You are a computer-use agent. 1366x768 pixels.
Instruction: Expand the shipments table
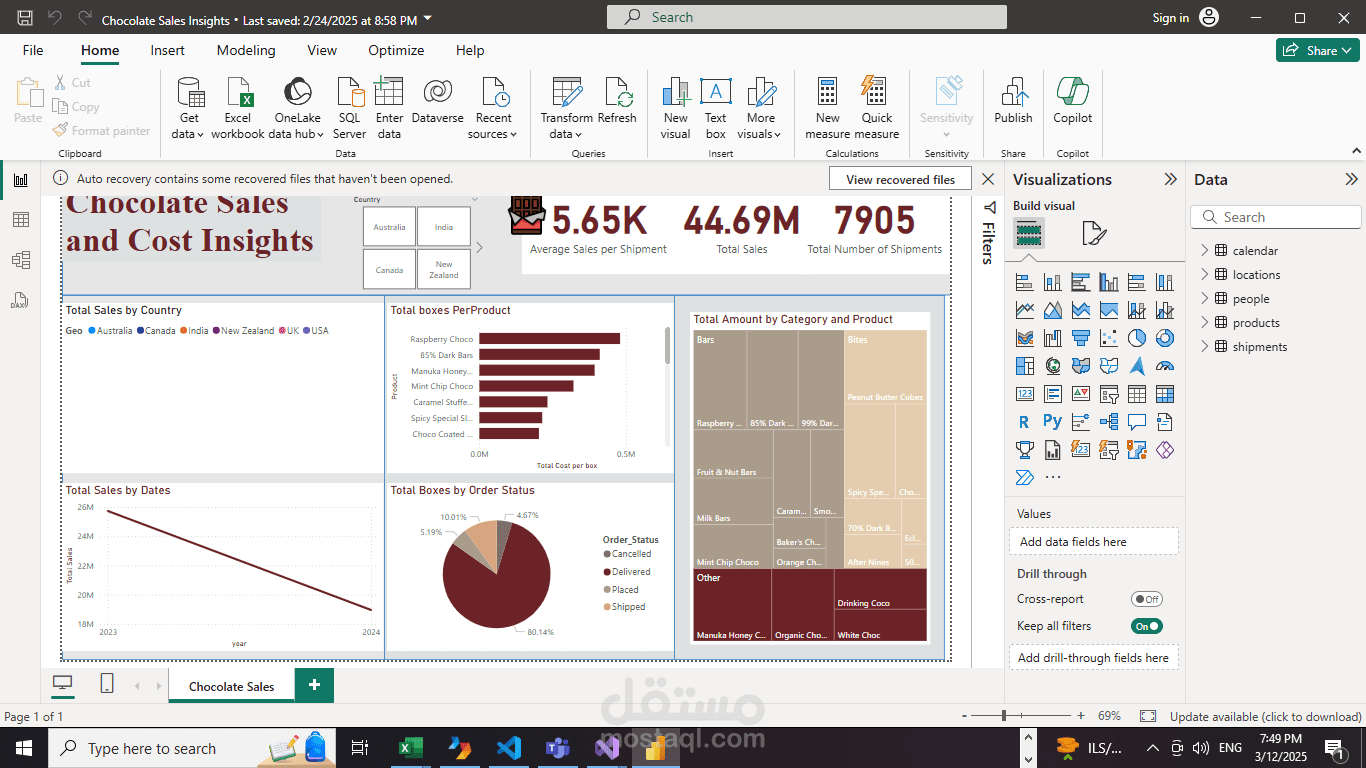pyautogui.click(x=1205, y=347)
